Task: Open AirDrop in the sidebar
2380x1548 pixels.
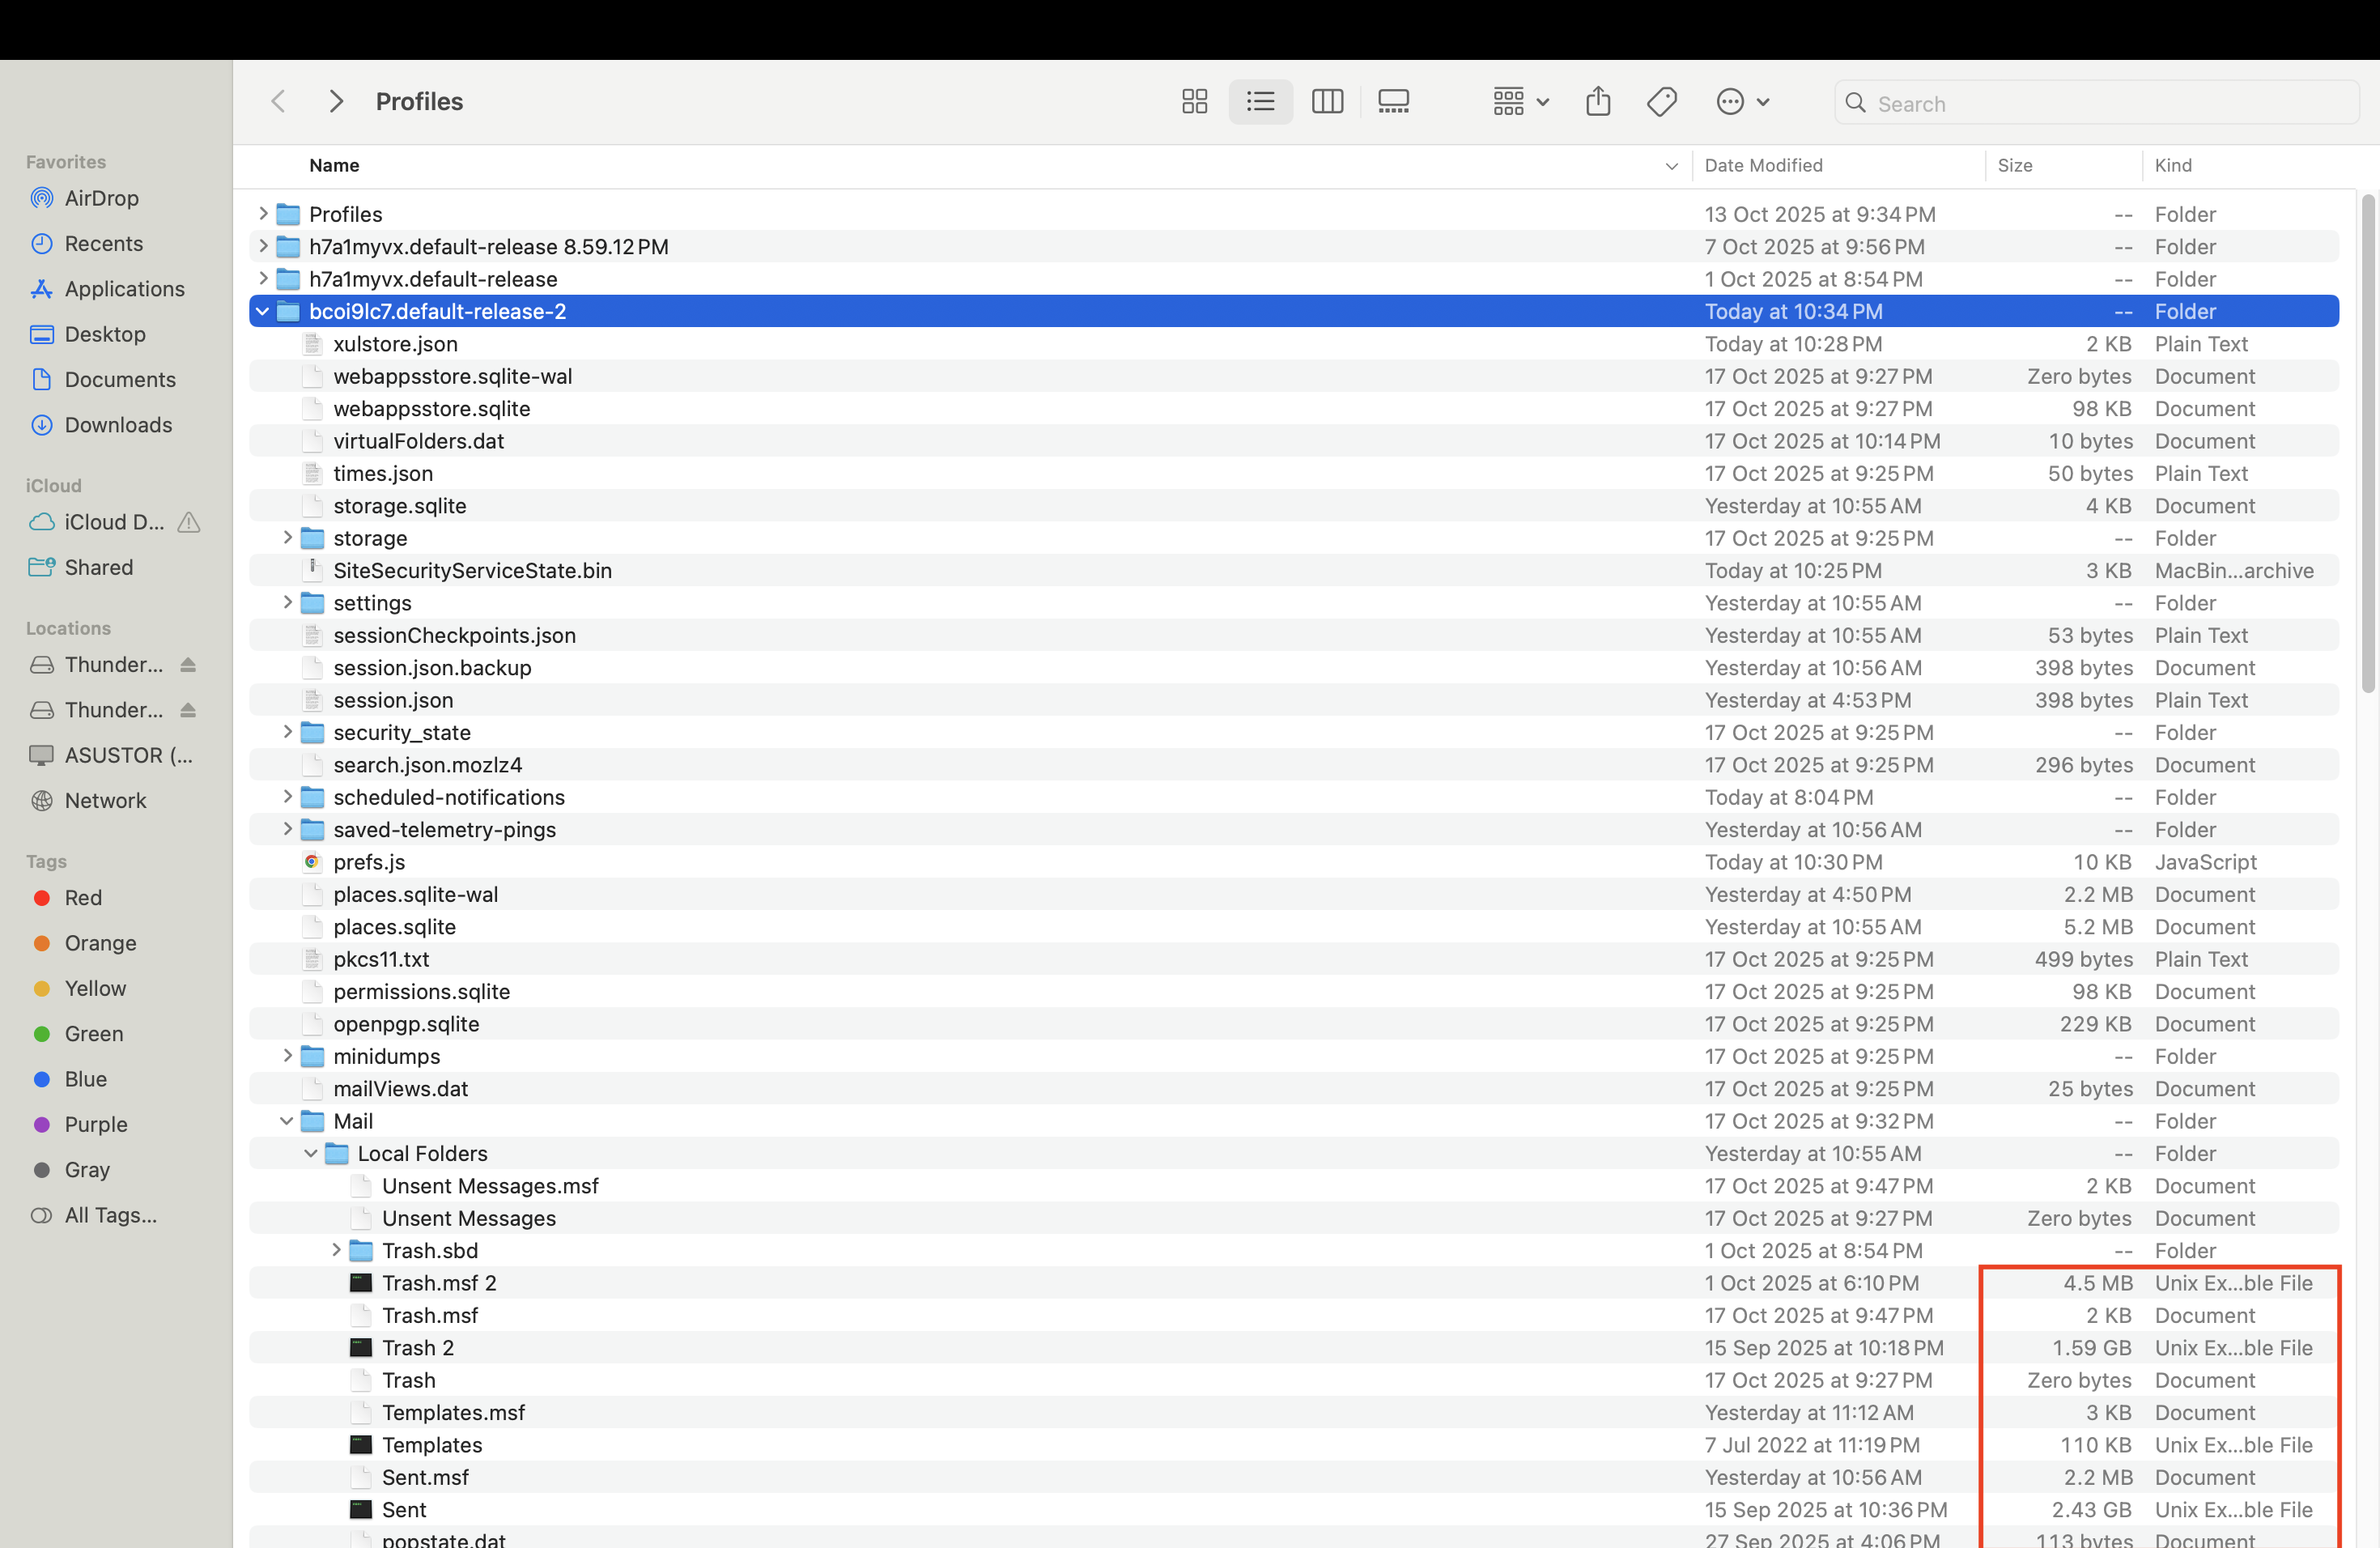Action: (101, 198)
